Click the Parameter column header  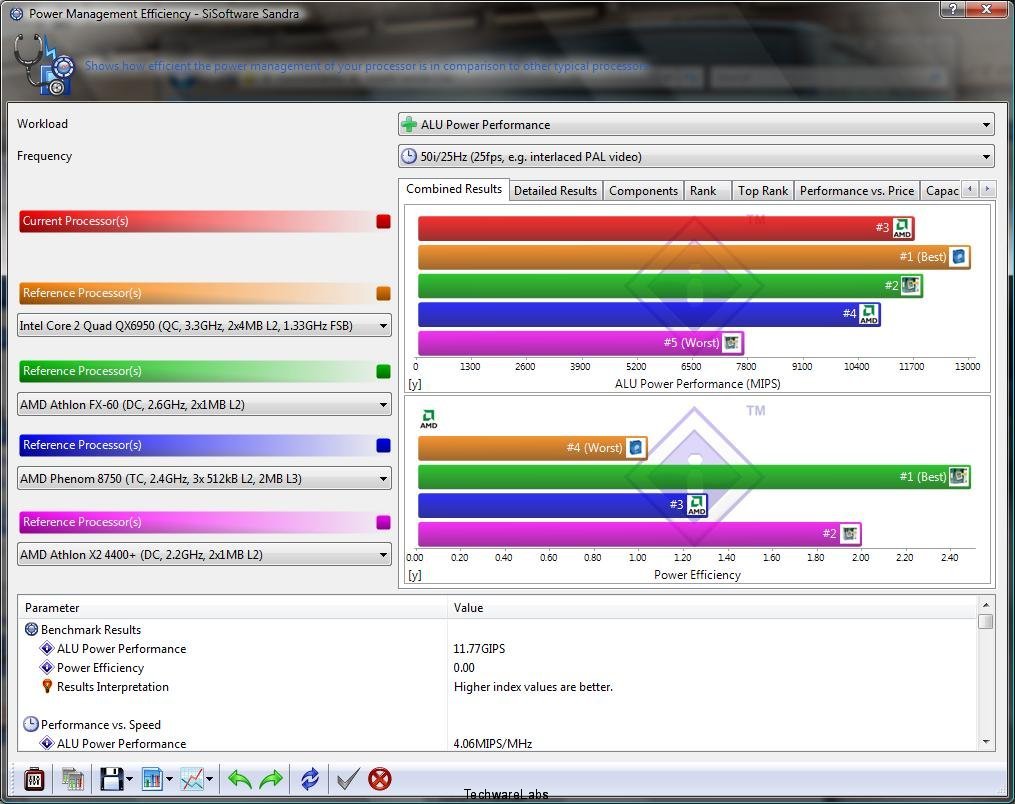coord(232,608)
